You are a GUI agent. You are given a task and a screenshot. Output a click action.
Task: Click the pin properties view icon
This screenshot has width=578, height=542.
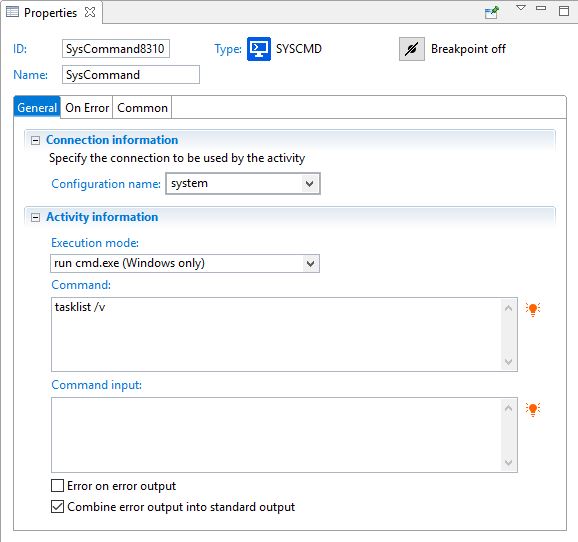pyautogui.click(x=492, y=13)
